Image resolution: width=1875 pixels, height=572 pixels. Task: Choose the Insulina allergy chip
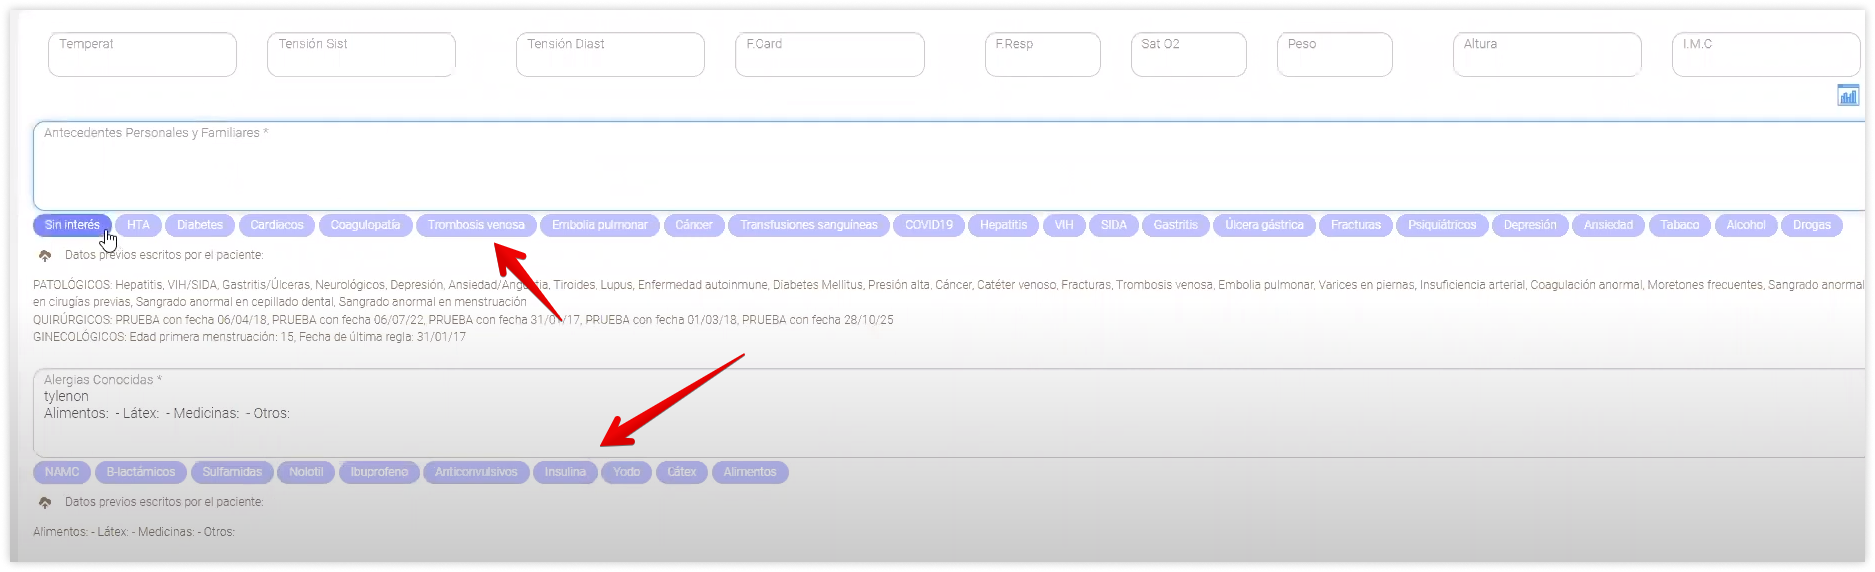click(565, 472)
